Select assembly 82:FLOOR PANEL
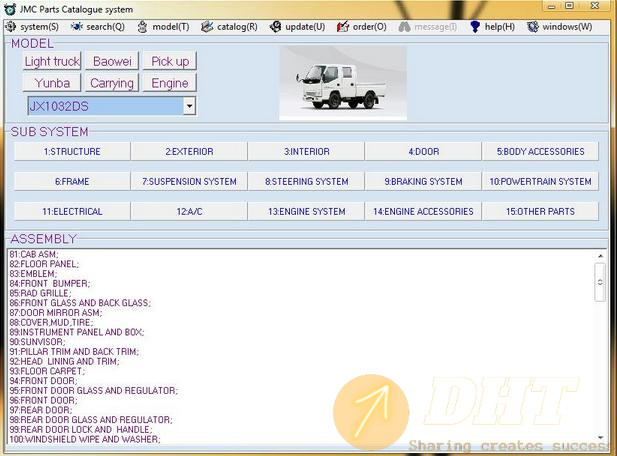617x456 pixels. (x=44, y=264)
